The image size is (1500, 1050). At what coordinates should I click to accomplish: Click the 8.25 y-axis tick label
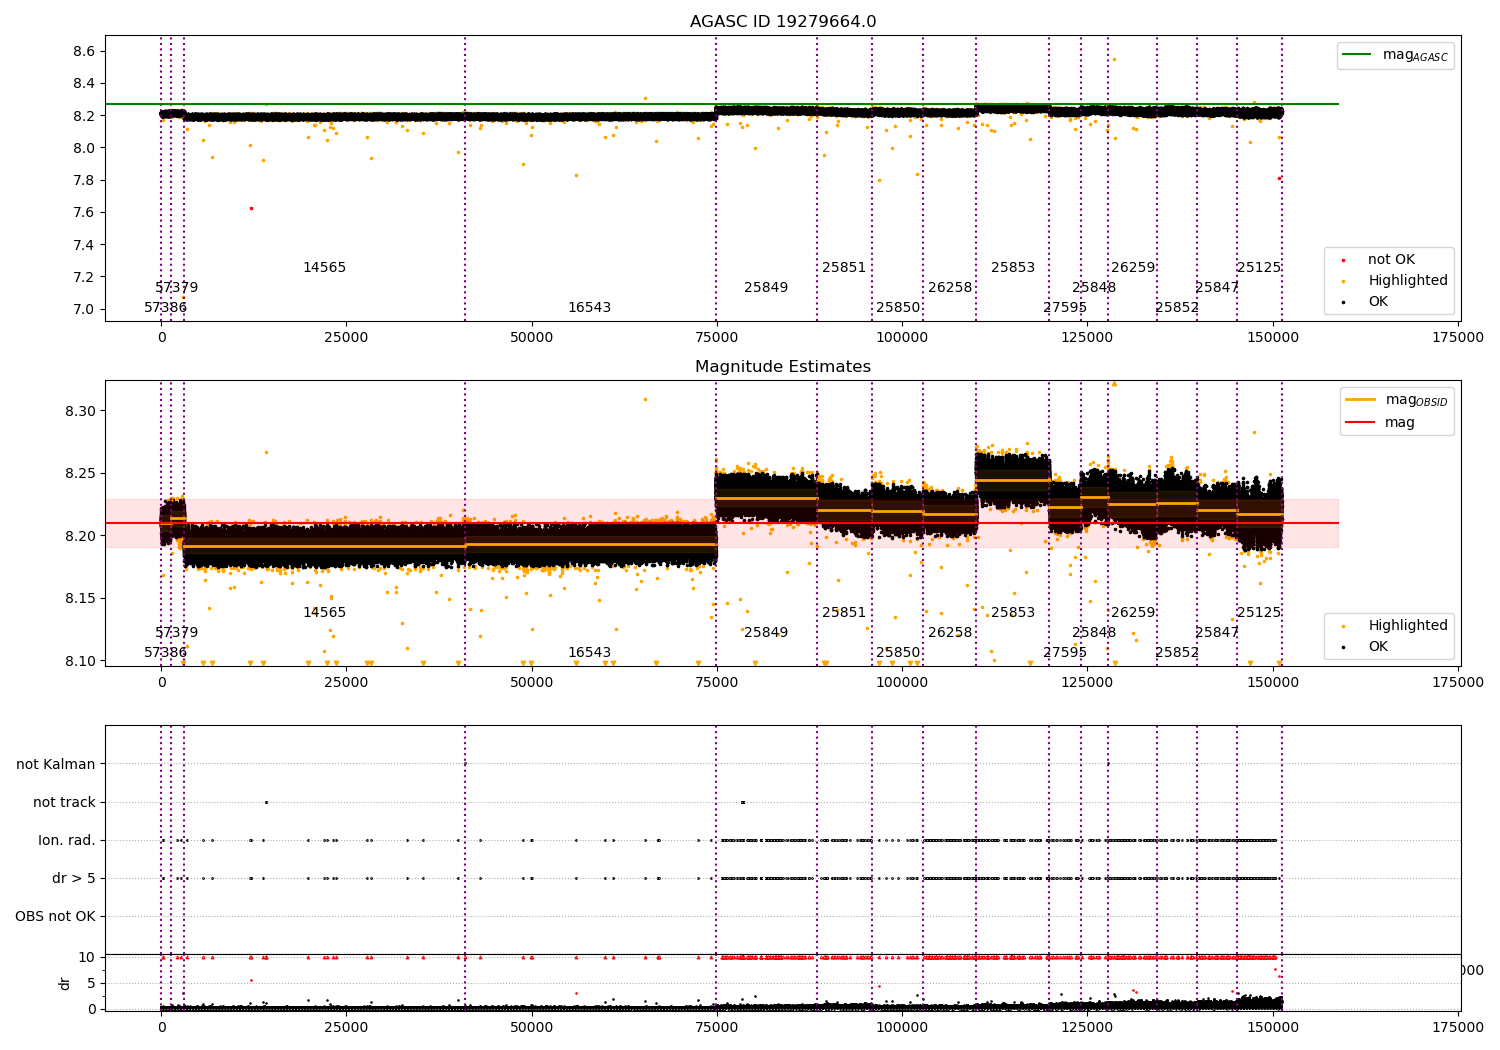[x=80, y=473]
